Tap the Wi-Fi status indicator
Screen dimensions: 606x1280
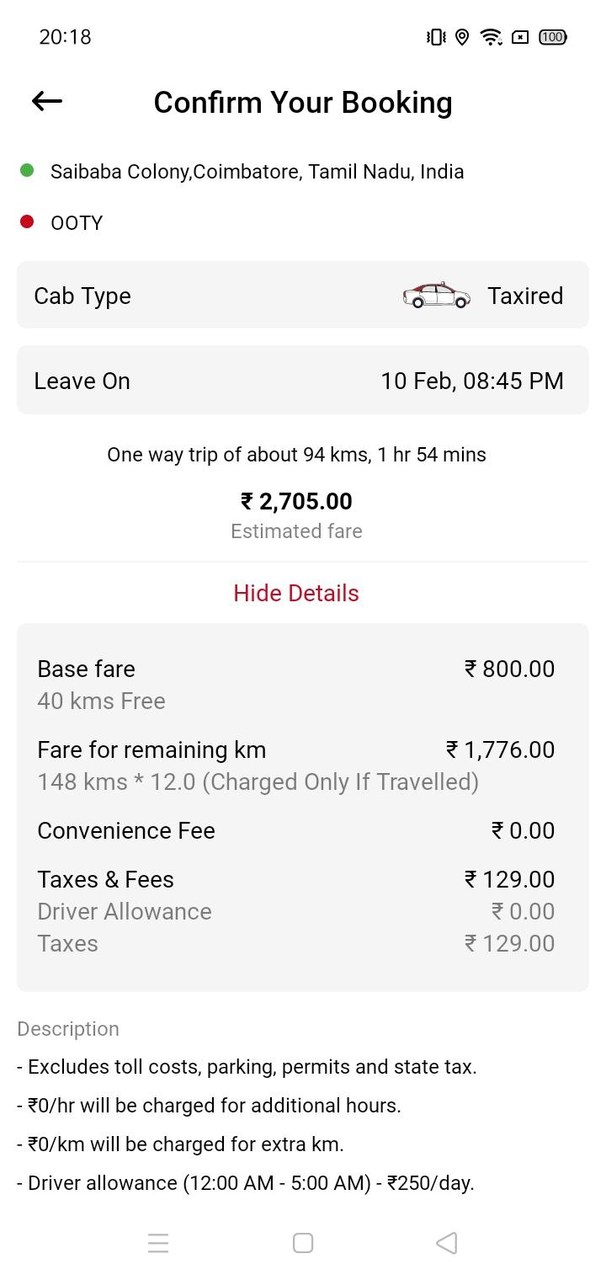point(490,37)
